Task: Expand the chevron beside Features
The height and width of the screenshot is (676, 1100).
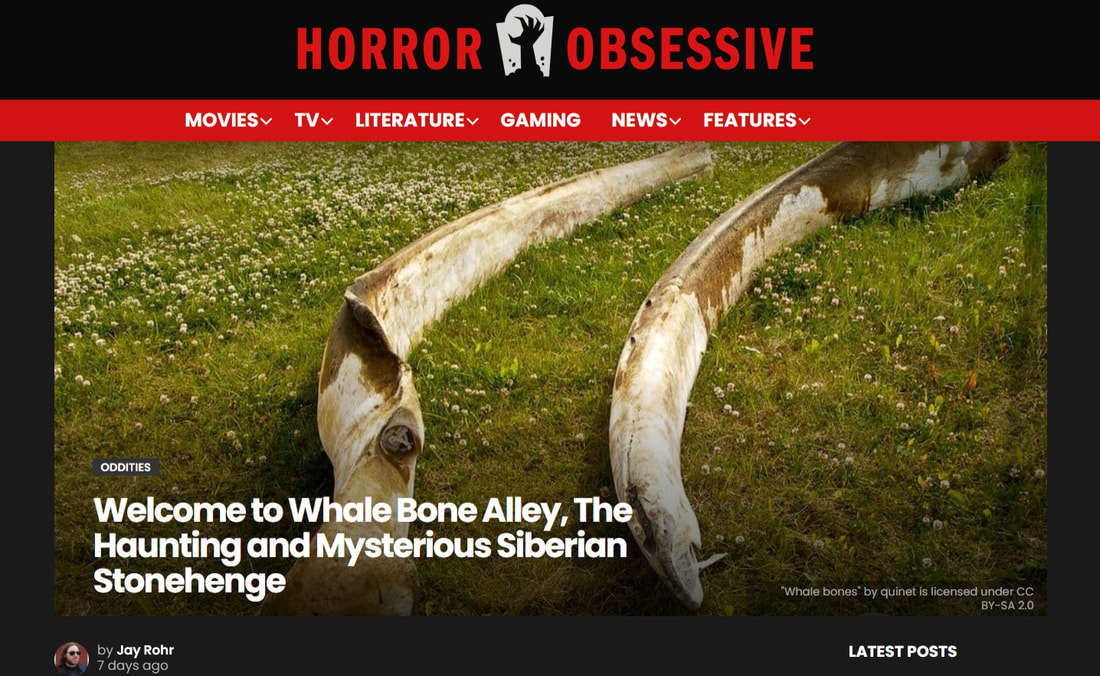Action: click(805, 121)
